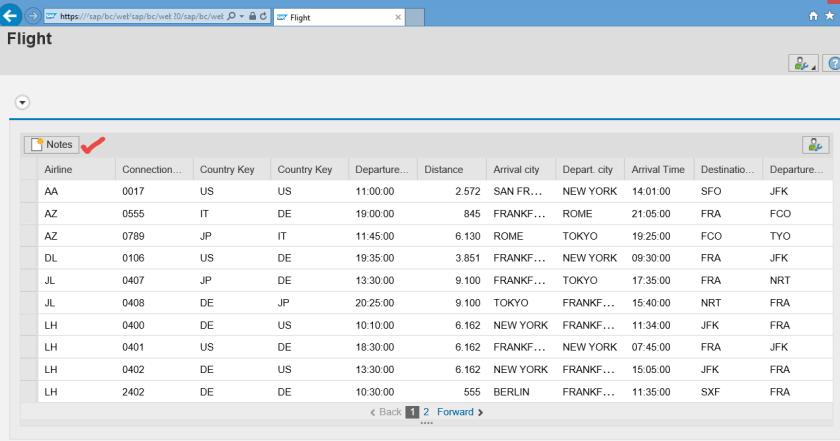Image resolution: width=840 pixels, height=441 pixels.
Task: Refresh the page using reload icon
Action: pyautogui.click(x=262, y=17)
